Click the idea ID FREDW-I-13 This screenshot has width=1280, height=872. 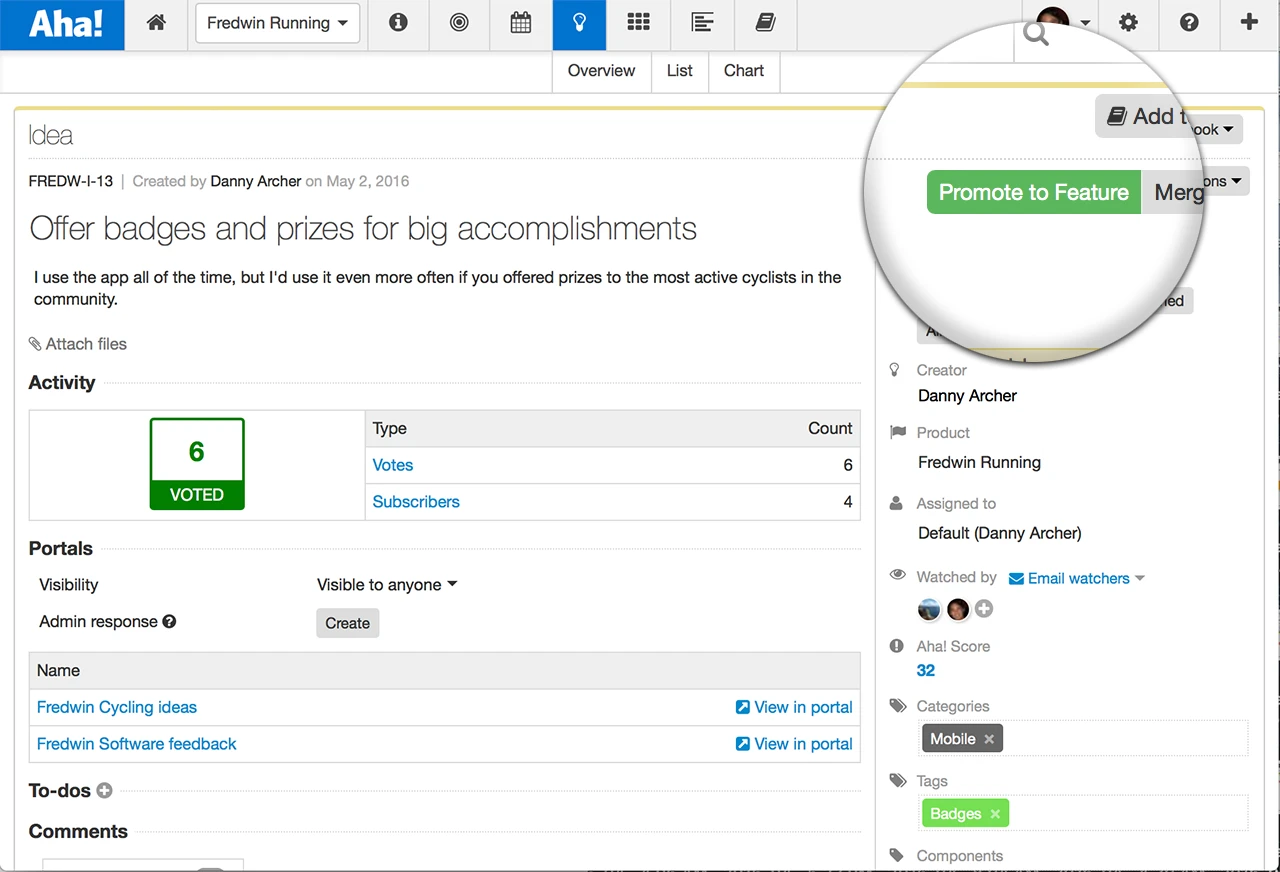[71, 182]
